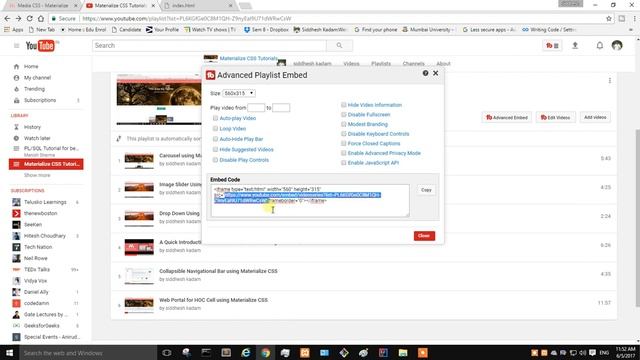Click inside the Embed Code textarea

310,200
